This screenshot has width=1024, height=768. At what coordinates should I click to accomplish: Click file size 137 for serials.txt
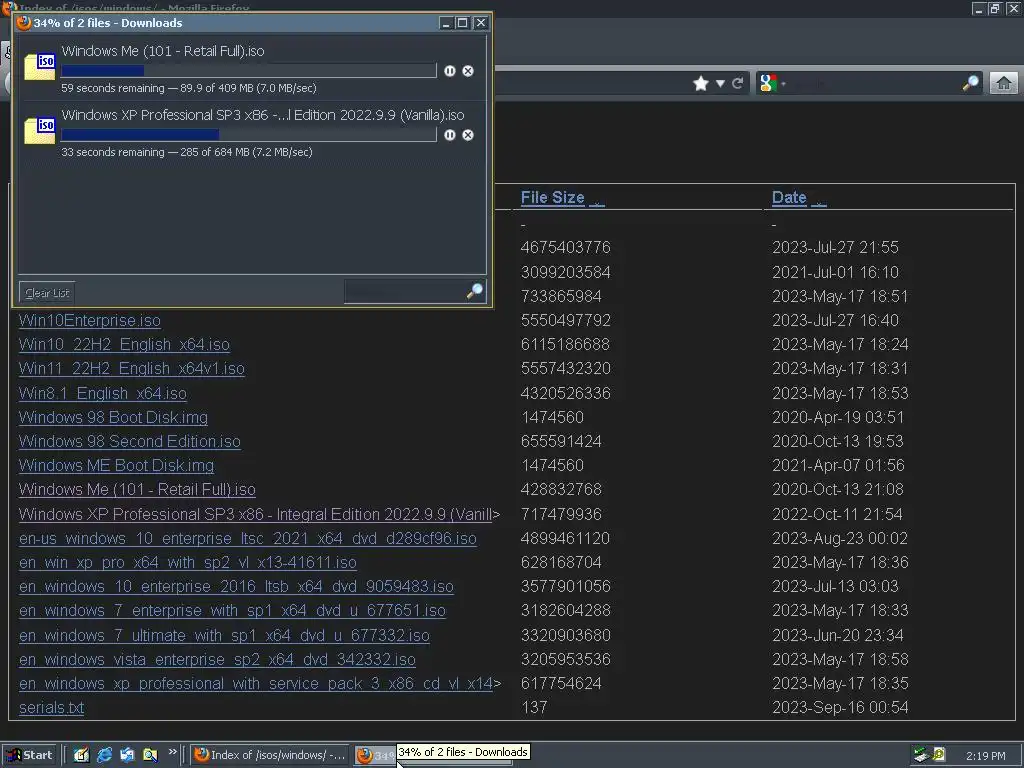[x=534, y=707]
